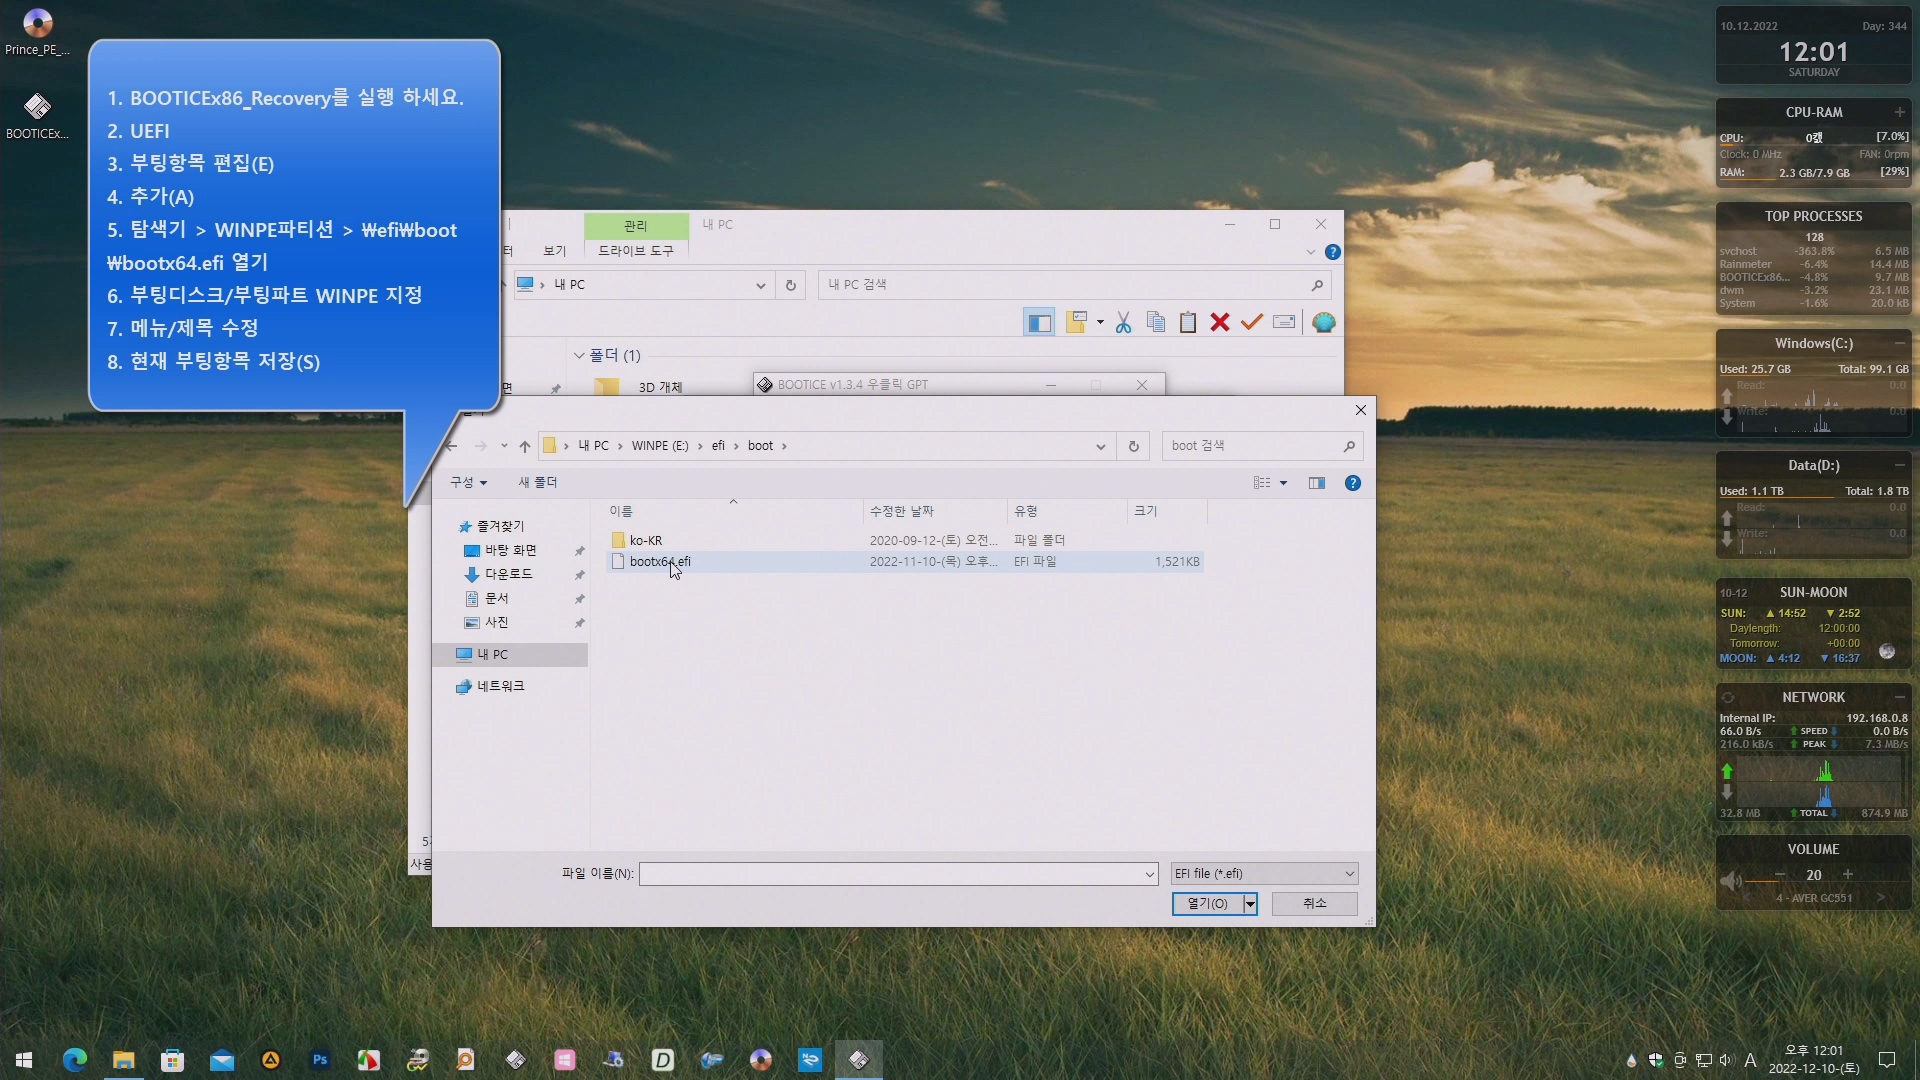
Task: Select 즐겨찾기 in navigation tree
Action: pos(500,526)
